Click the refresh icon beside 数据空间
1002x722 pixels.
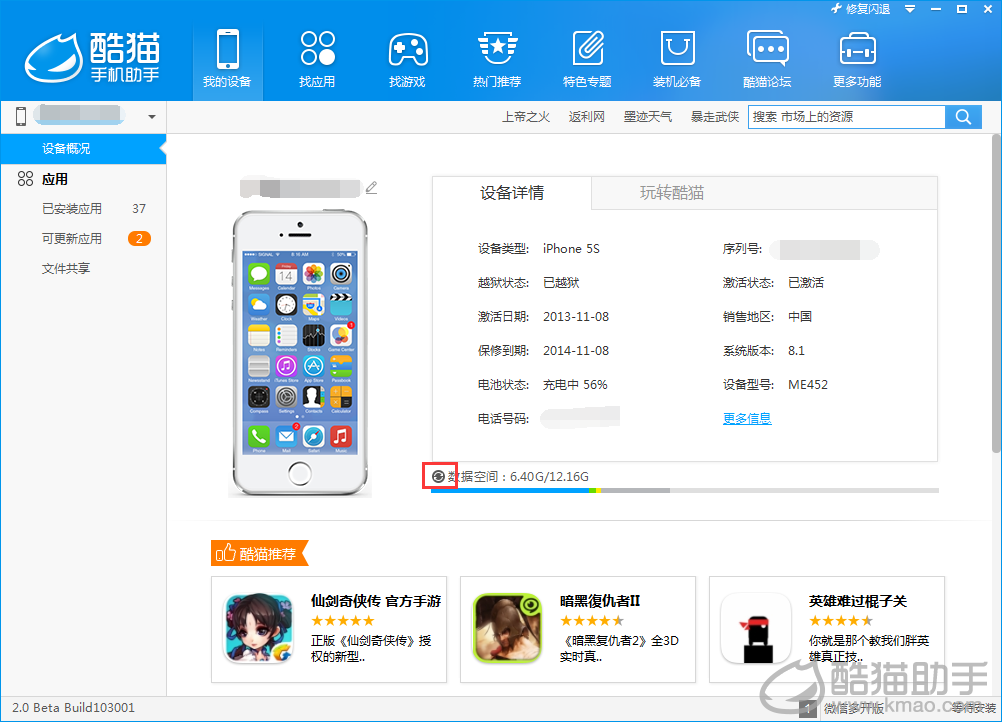438,477
